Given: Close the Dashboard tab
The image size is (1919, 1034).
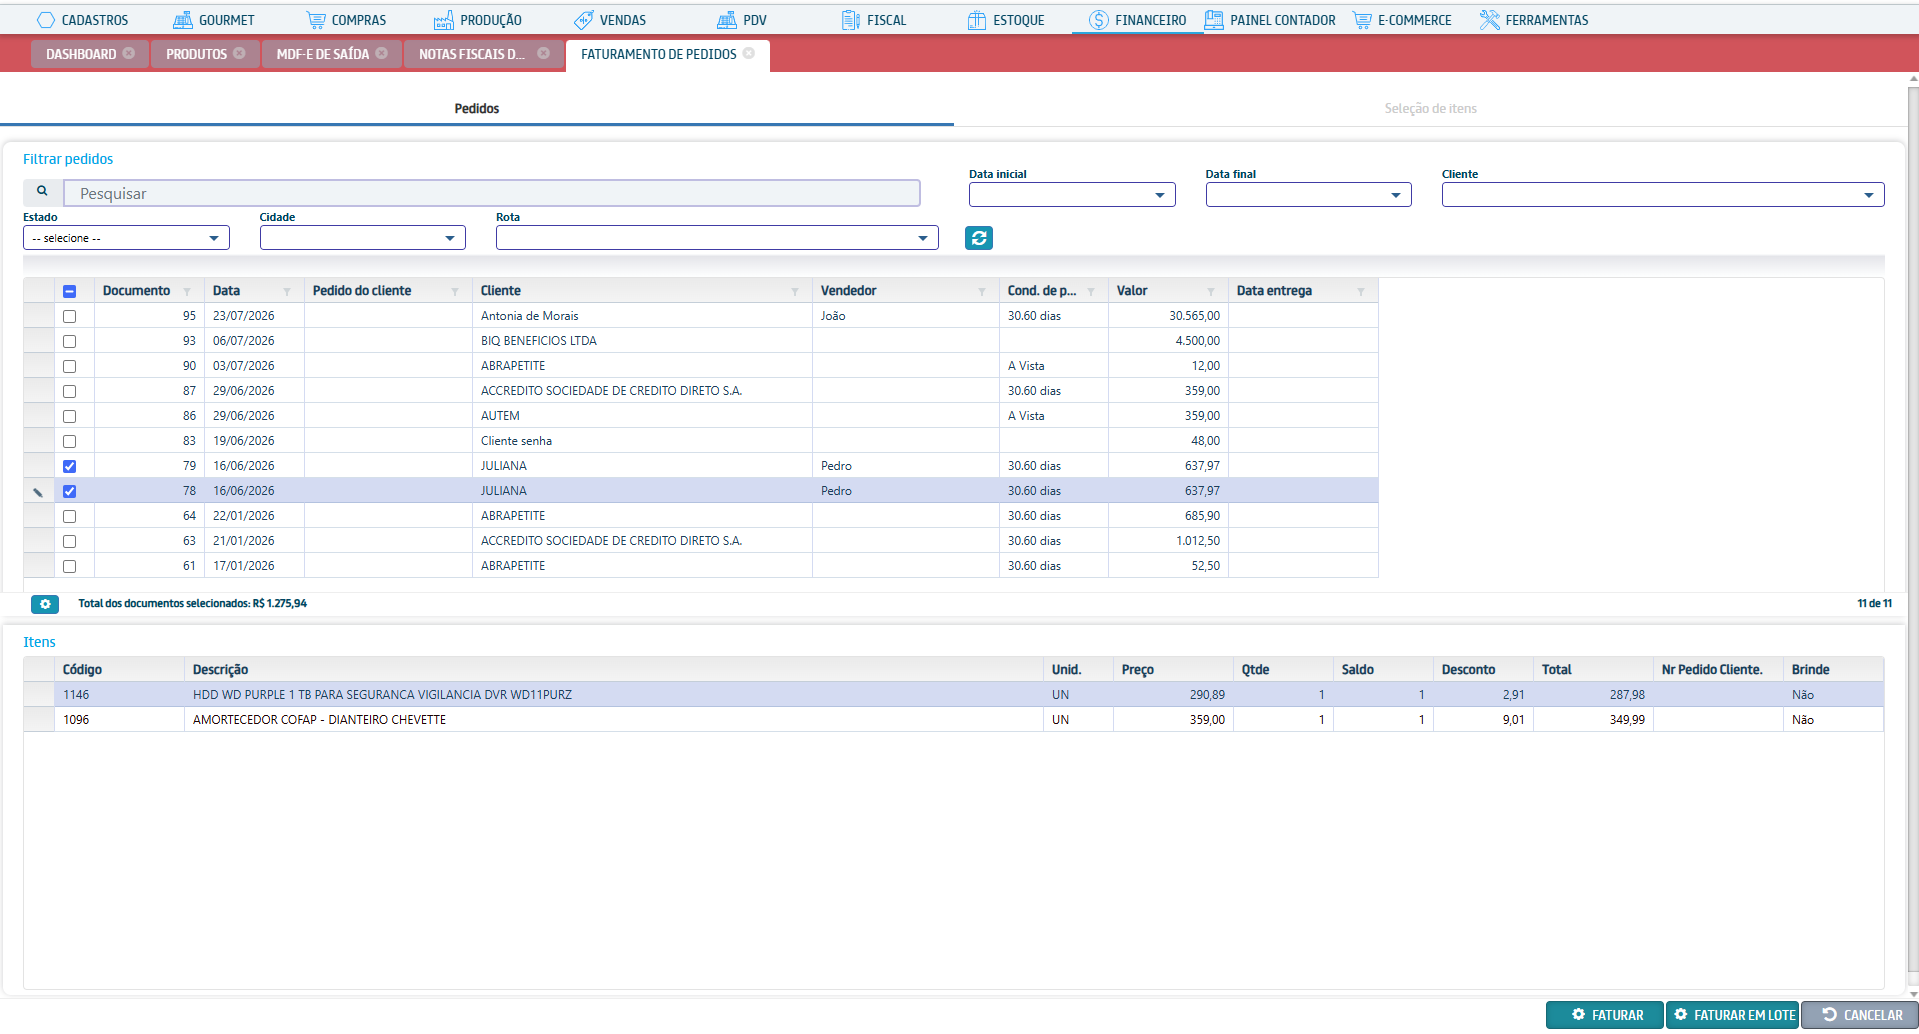Looking at the screenshot, I should coord(129,53).
